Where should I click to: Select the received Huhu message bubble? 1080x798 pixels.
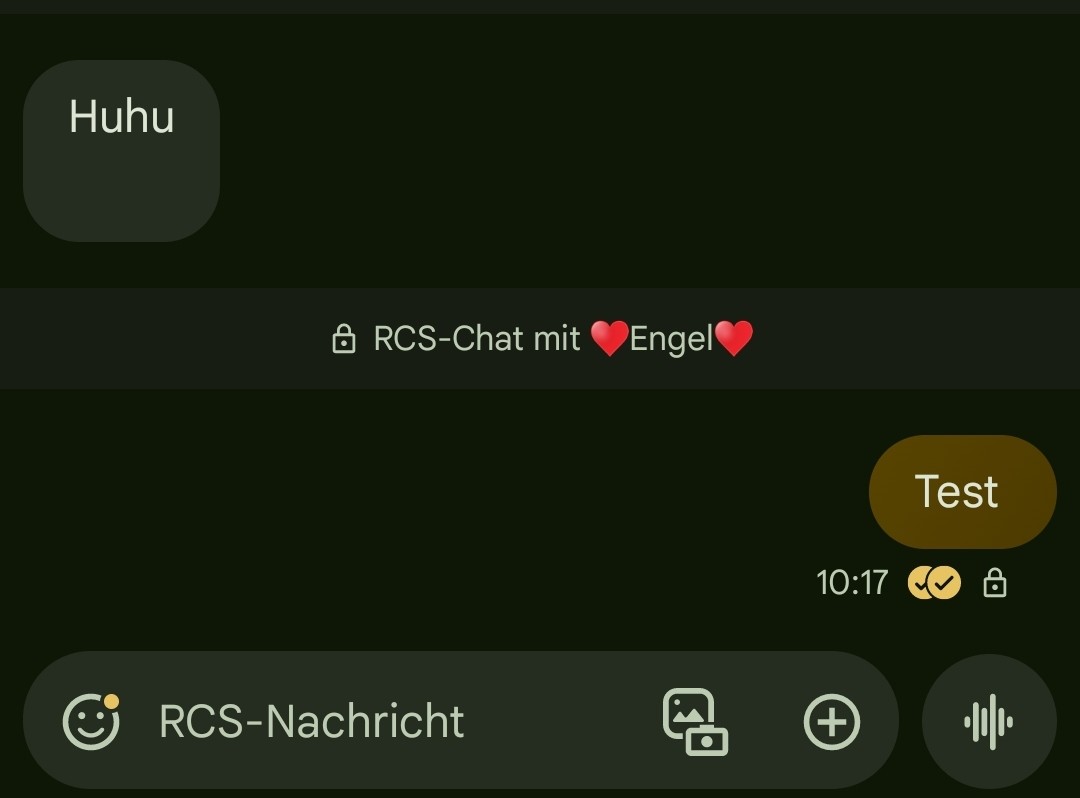pyautogui.click(x=121, y=151)
